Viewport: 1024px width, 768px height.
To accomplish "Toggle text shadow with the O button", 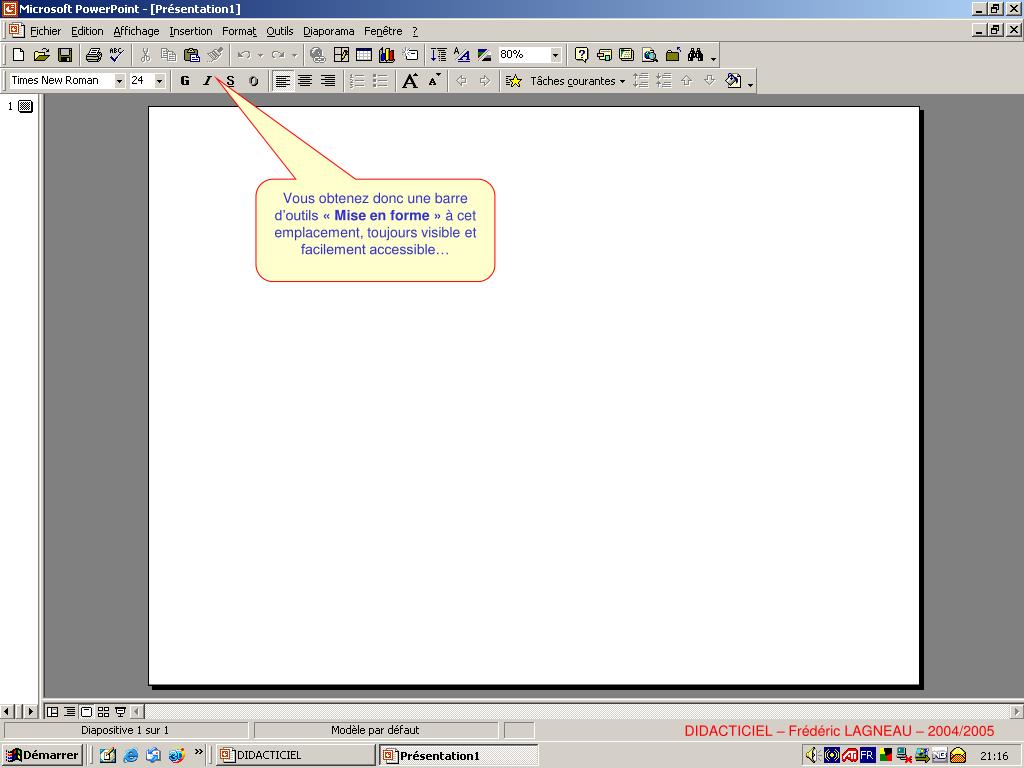I will pos(253,81).
